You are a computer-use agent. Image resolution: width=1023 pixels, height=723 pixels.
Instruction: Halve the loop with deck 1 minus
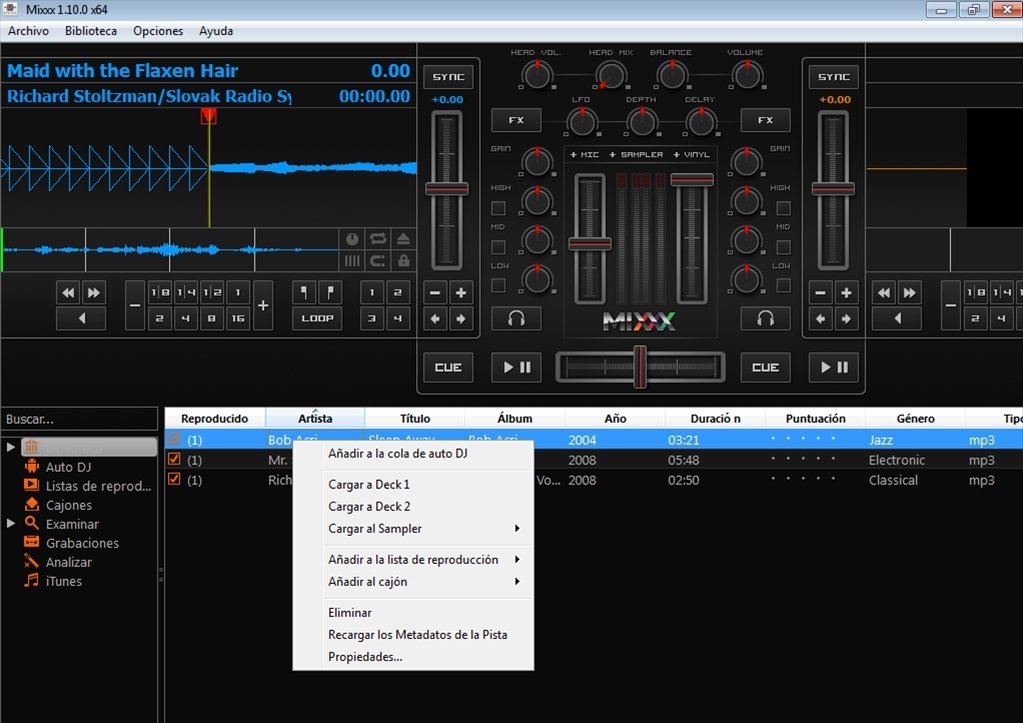(135, 305)
